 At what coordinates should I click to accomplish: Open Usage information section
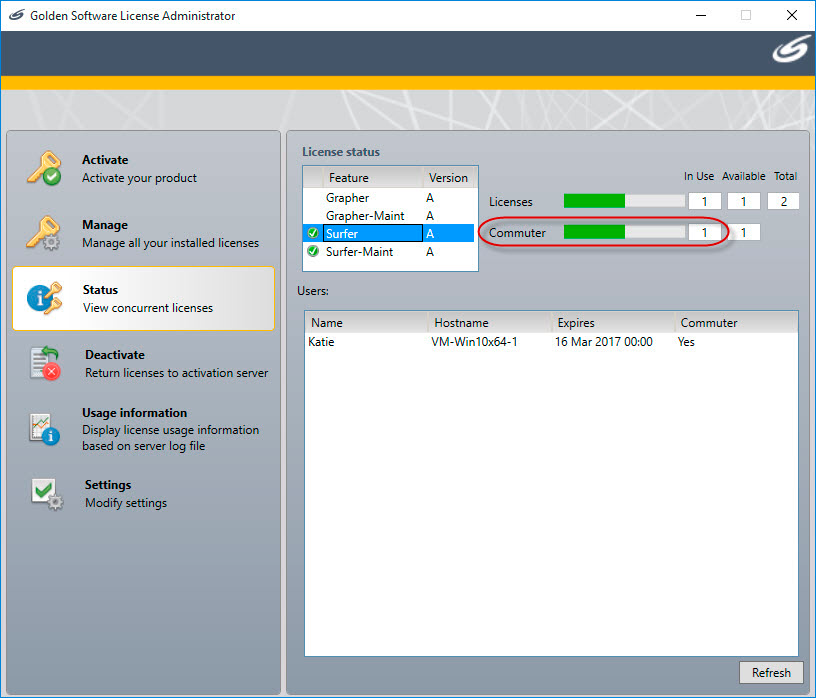tap(144, 429)
